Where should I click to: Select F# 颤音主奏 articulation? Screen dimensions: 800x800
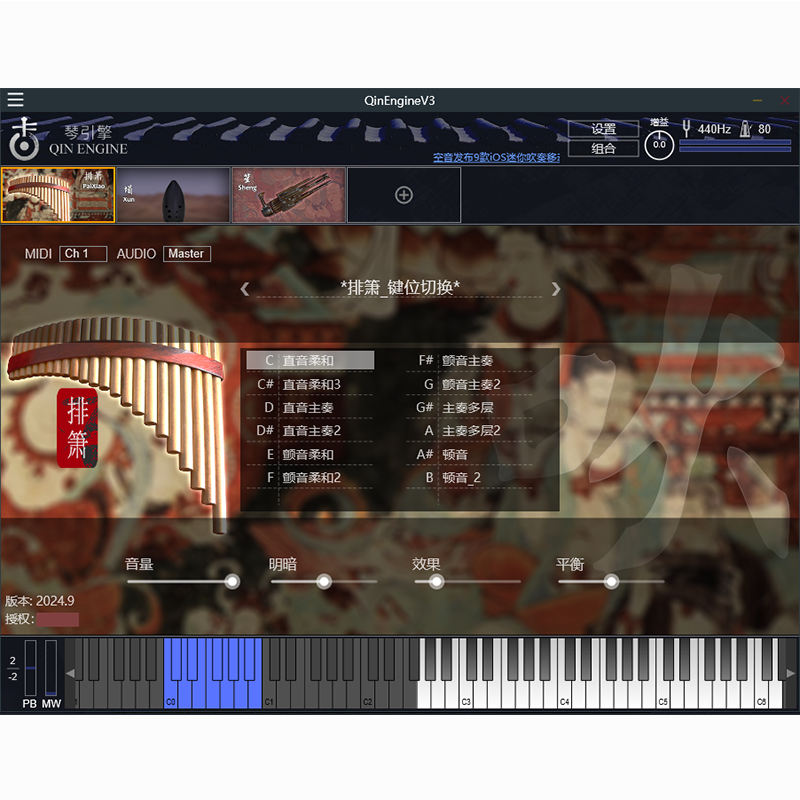[469, 360]
